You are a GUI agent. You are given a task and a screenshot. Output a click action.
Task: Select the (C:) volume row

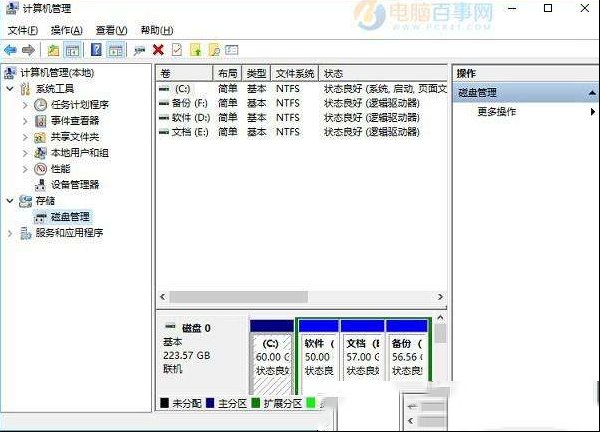click(302, 89)
